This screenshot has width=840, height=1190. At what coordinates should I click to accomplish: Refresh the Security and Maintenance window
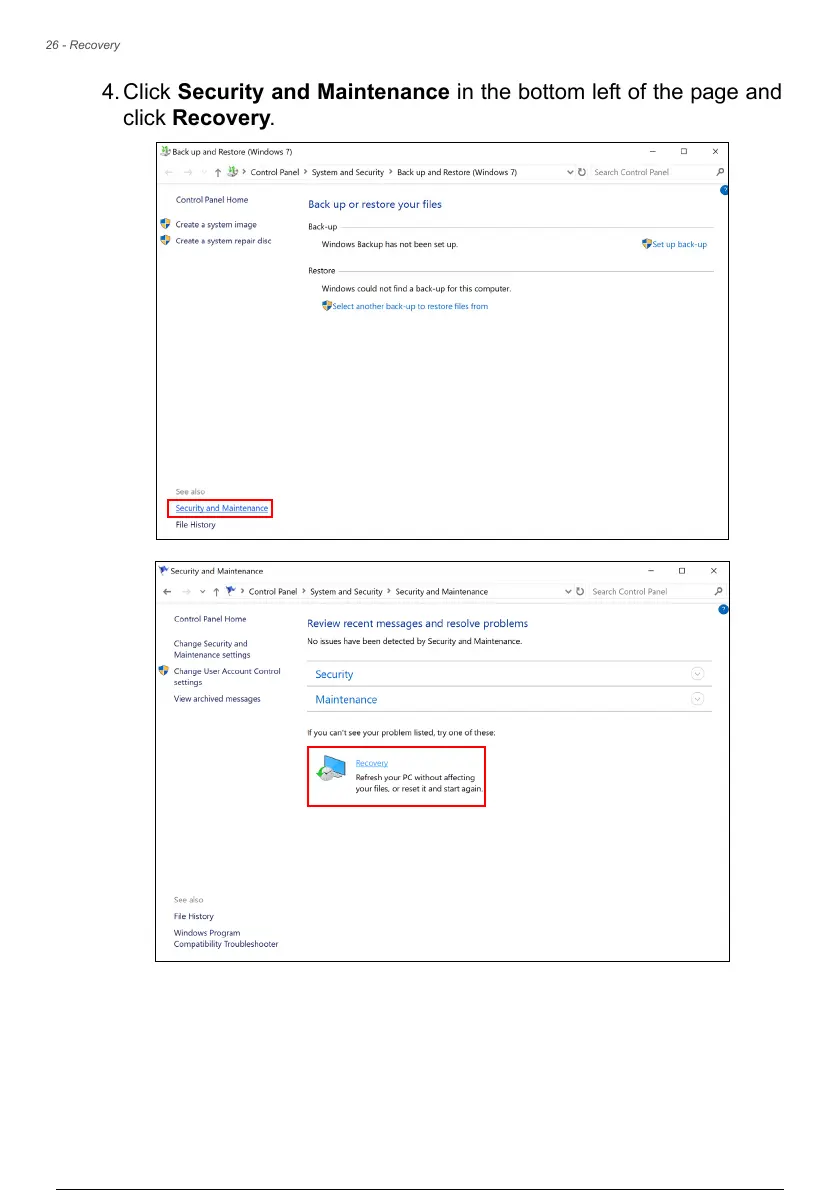[580, 591]
